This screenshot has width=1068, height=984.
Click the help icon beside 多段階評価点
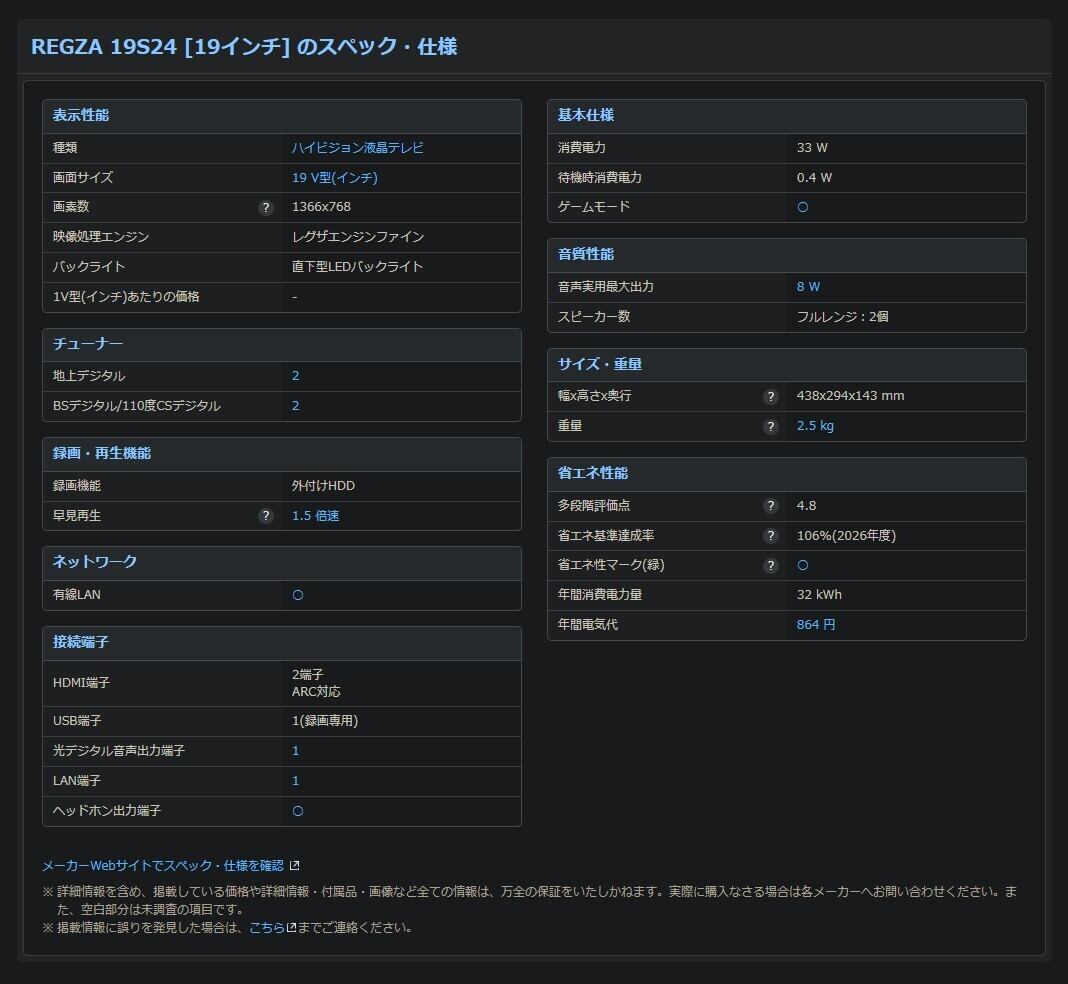coord(770,506)
